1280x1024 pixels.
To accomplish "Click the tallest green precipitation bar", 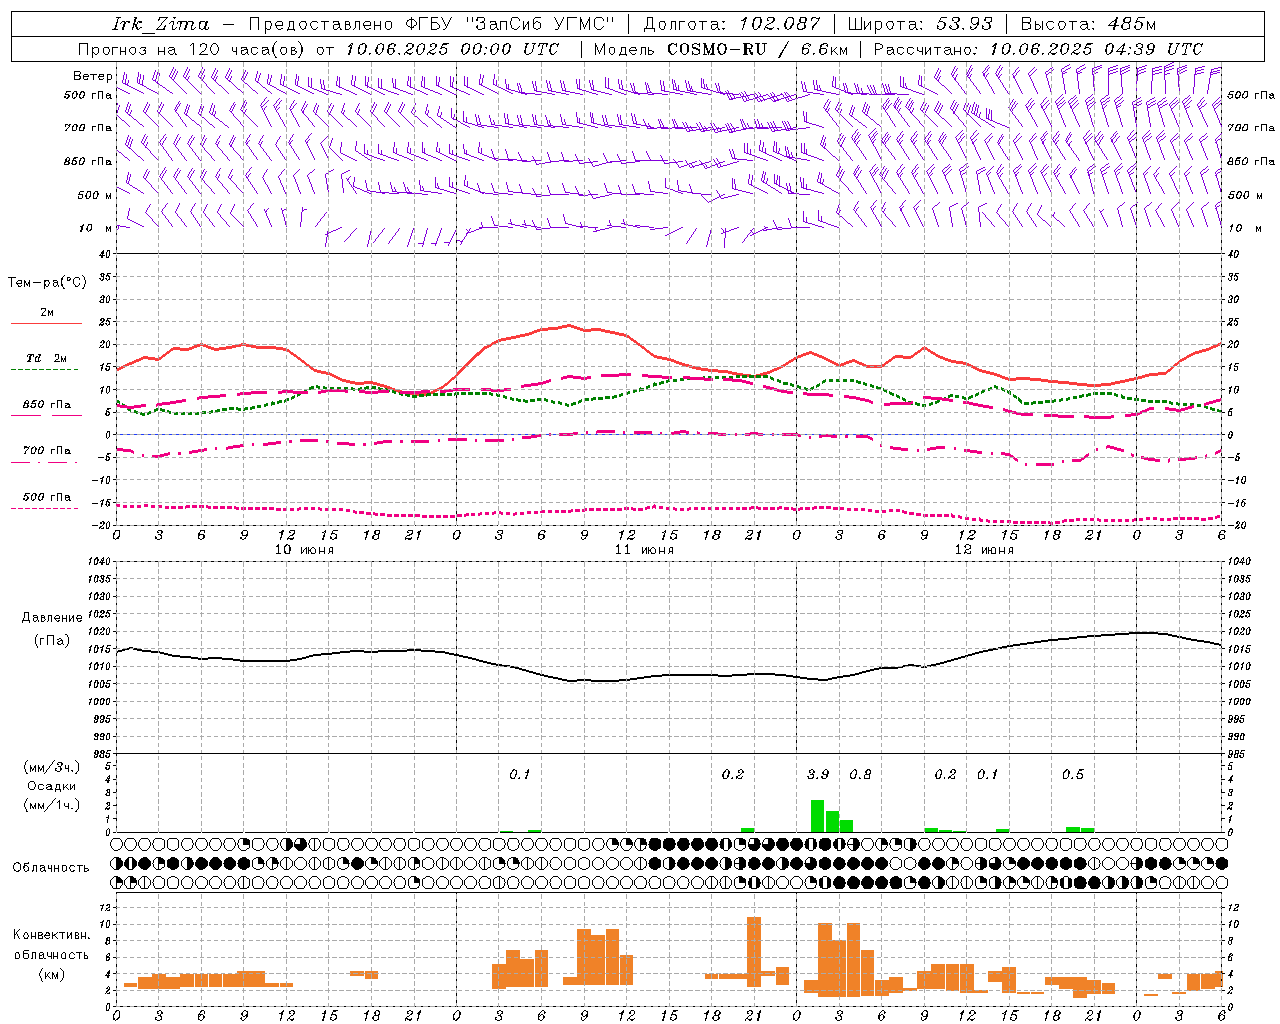I will [817, 816].
